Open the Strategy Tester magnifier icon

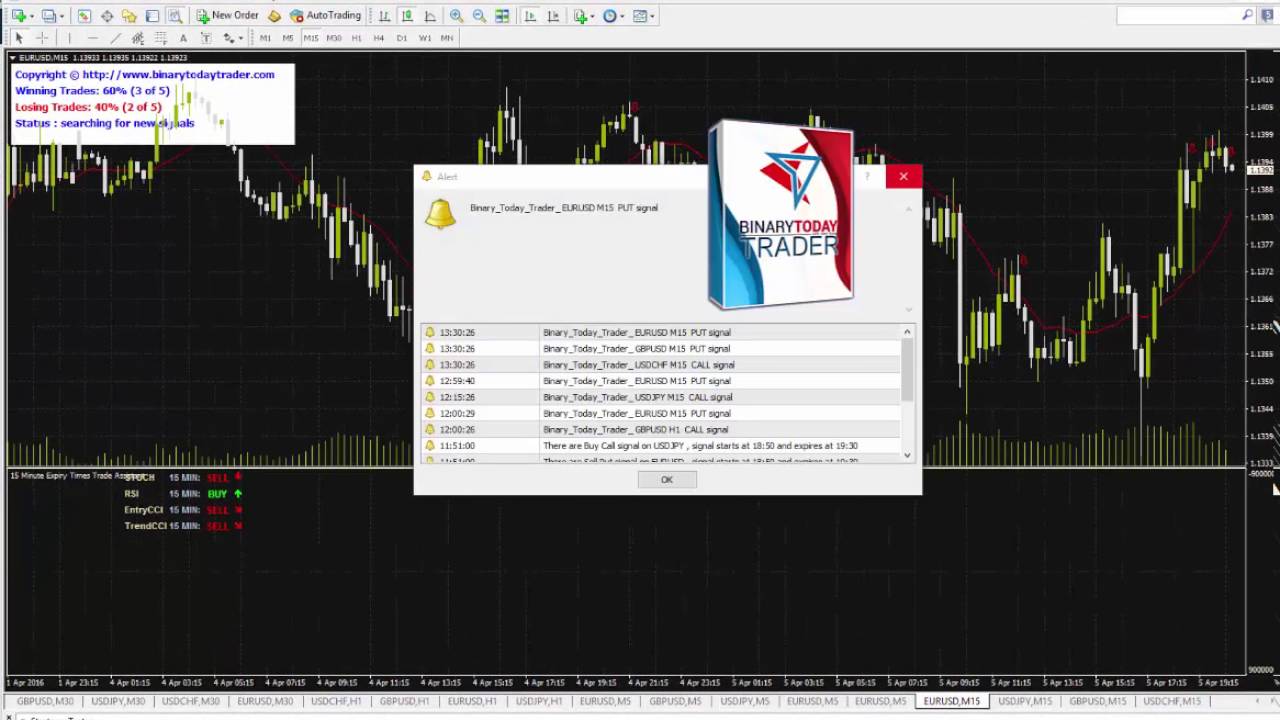point(175,16)
